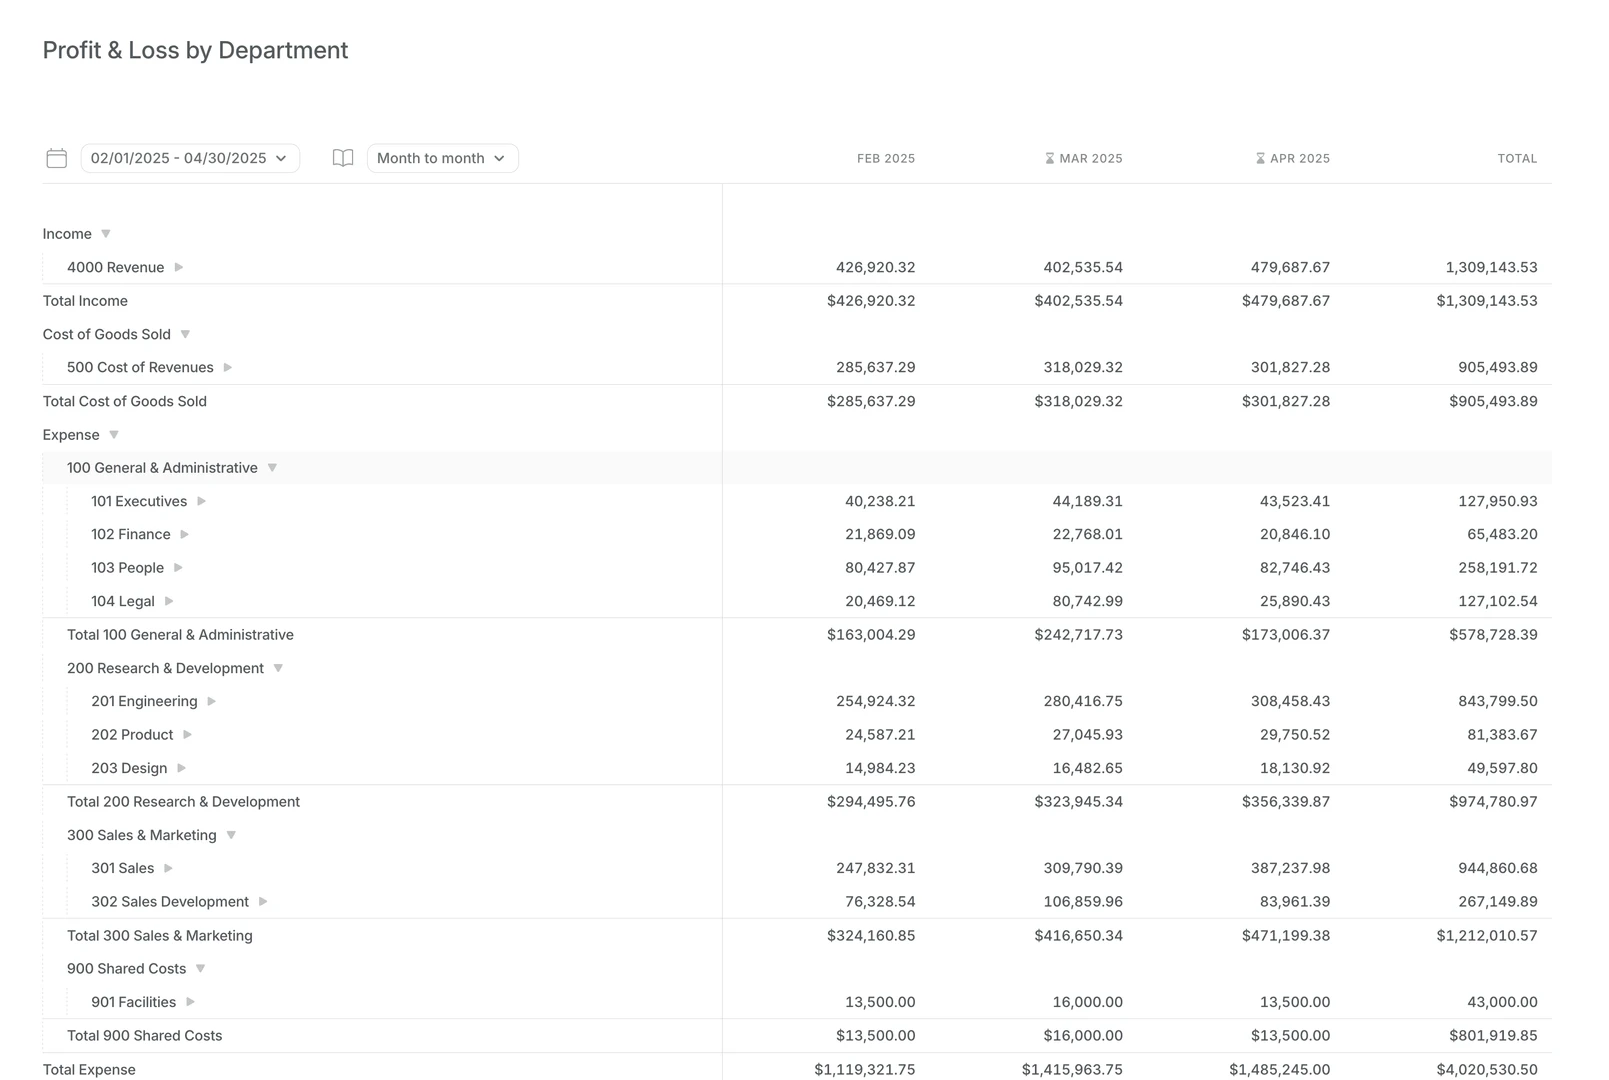Open the calendar date picker icon
The image size is (1609, 1080).
click(56, 157)
